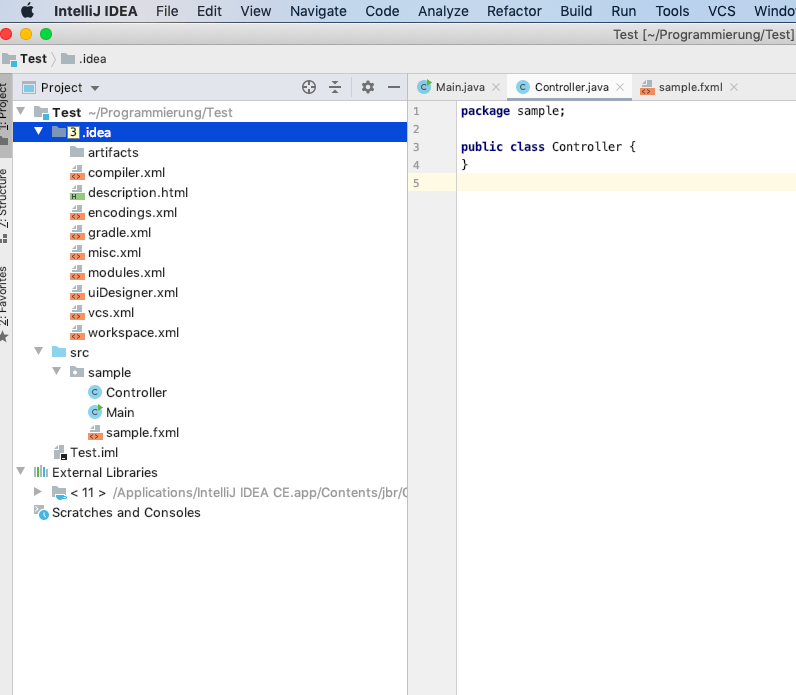The height and width of the screenshot is (695, 796).
Task: Expand the < 11 > JDK library node
Action: [38, 492]
